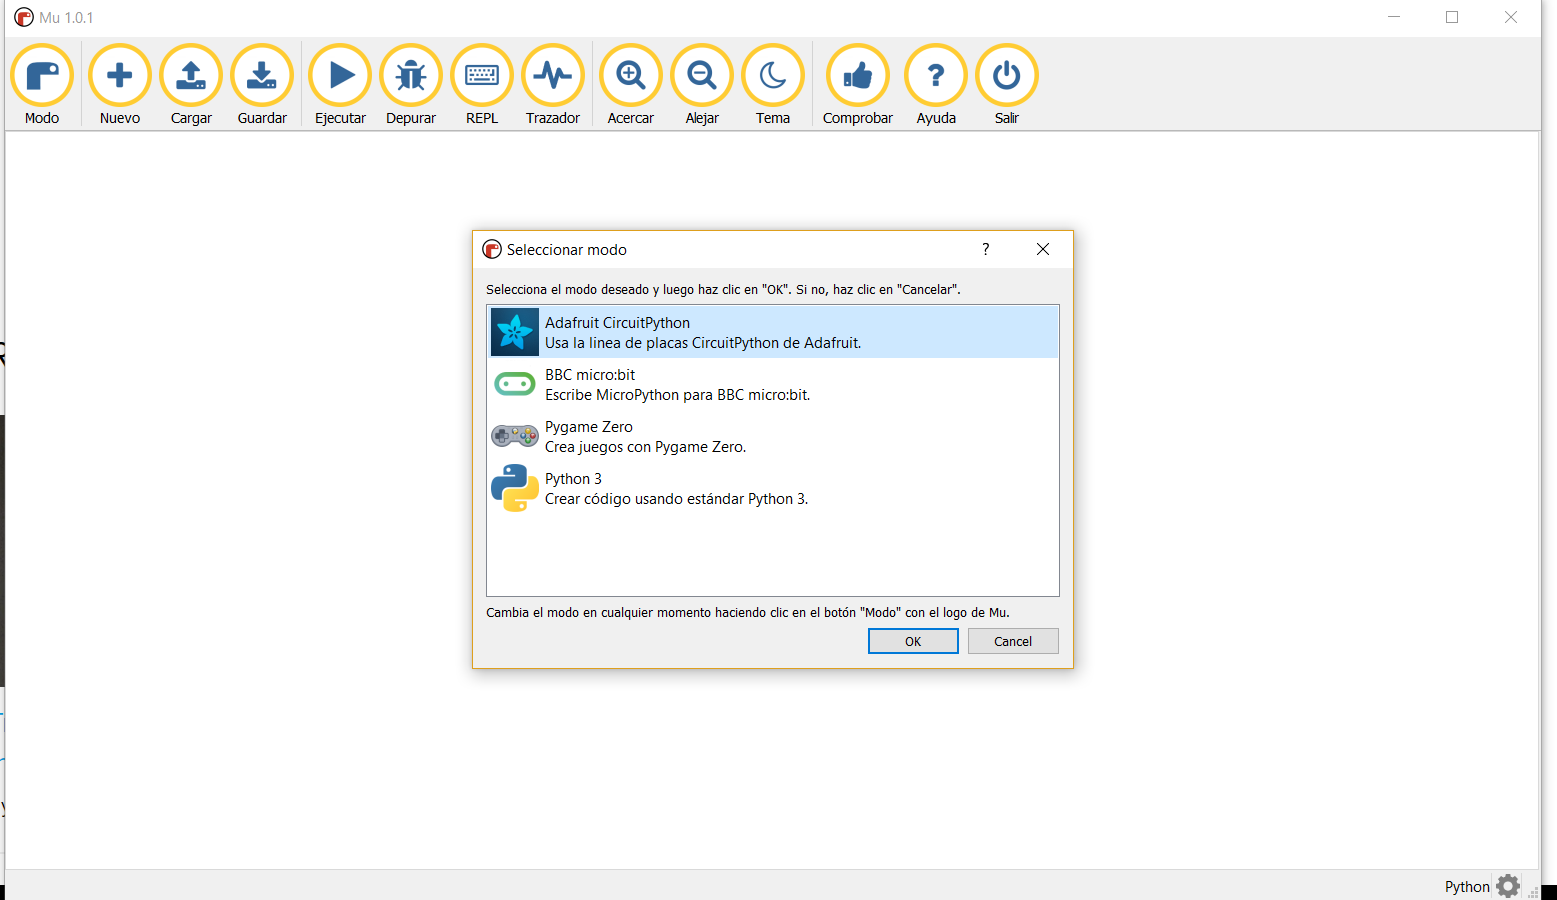
Task: Open the Modo mode selector button
Action: tap(42, 85)
